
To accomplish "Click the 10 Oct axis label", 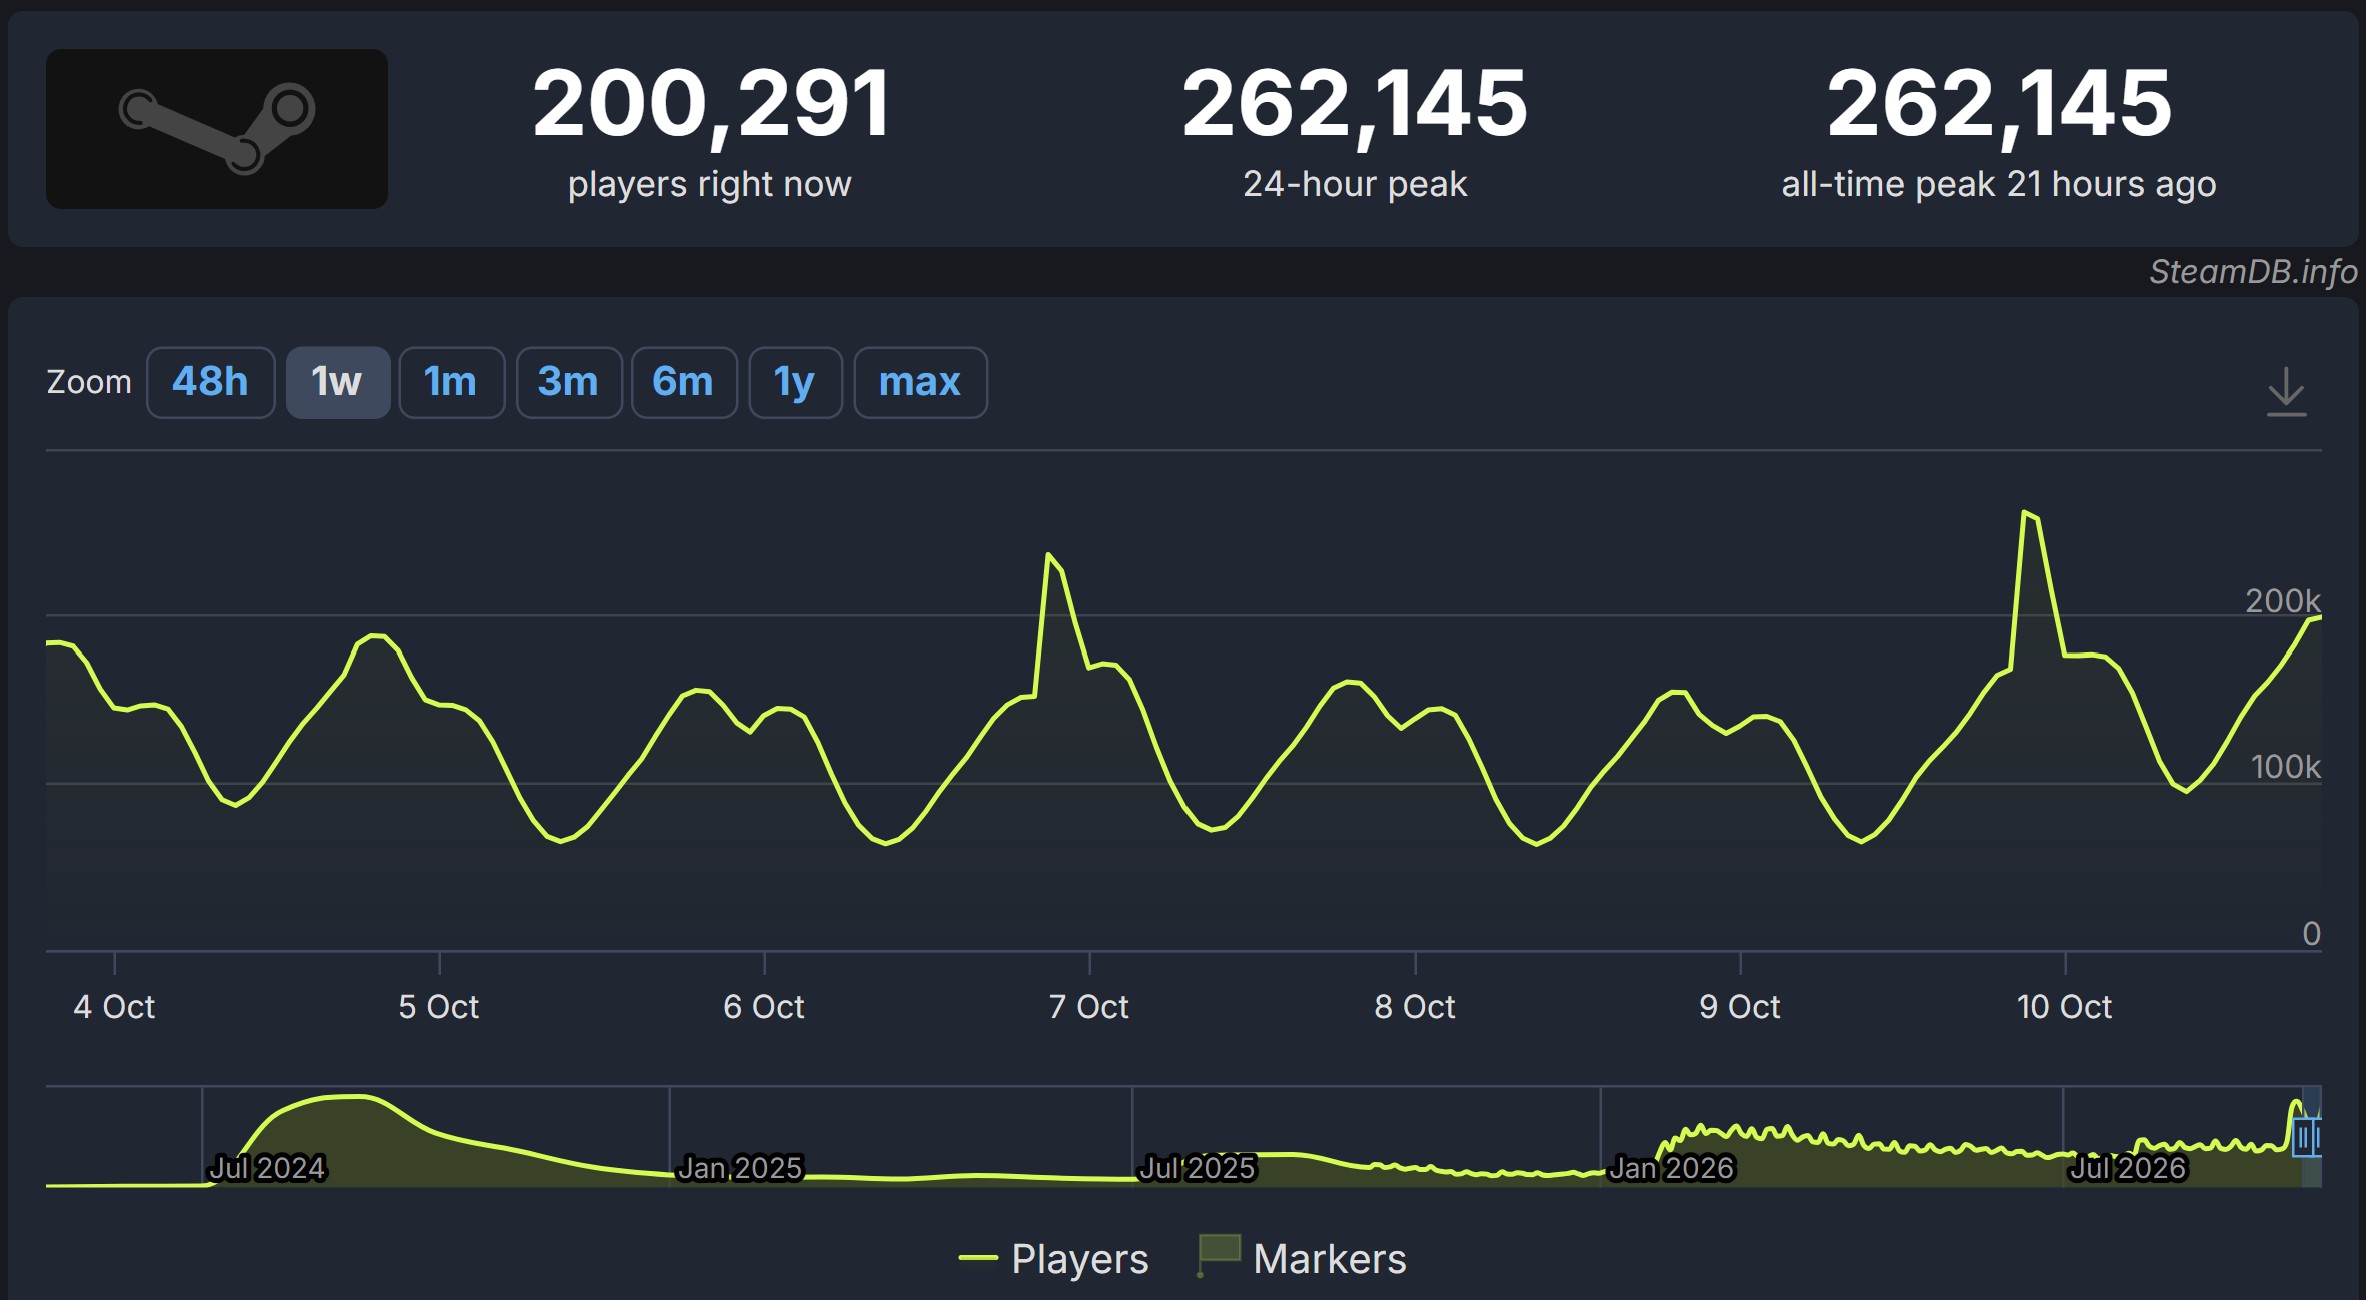I will point(2064,1006).
